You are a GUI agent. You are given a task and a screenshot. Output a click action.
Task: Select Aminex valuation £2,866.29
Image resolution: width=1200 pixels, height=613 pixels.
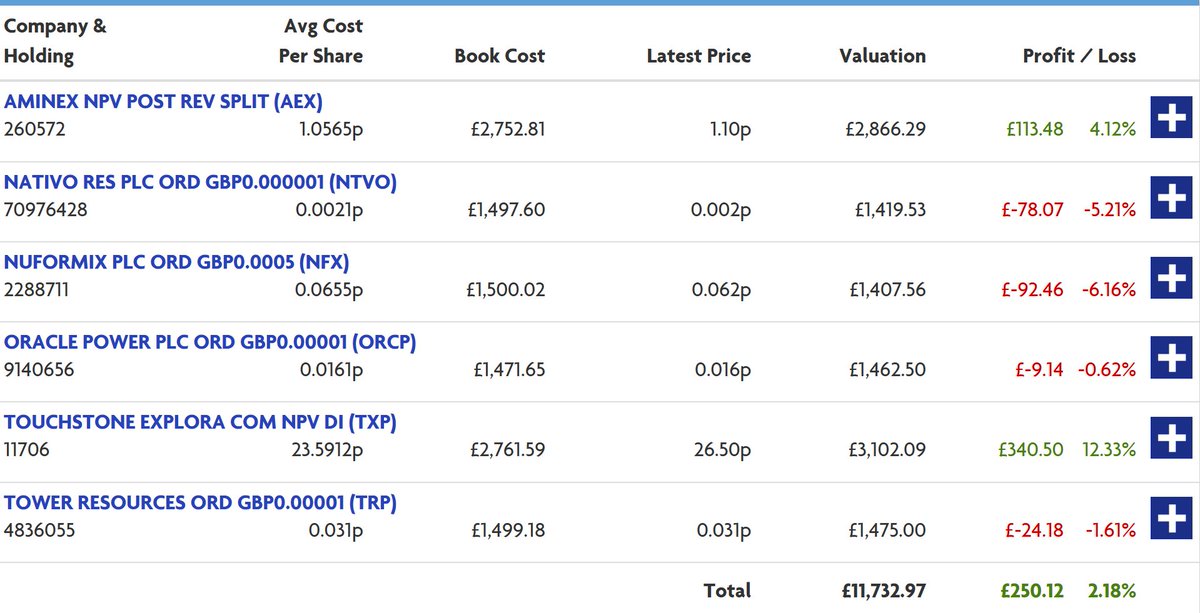(886, 129)
